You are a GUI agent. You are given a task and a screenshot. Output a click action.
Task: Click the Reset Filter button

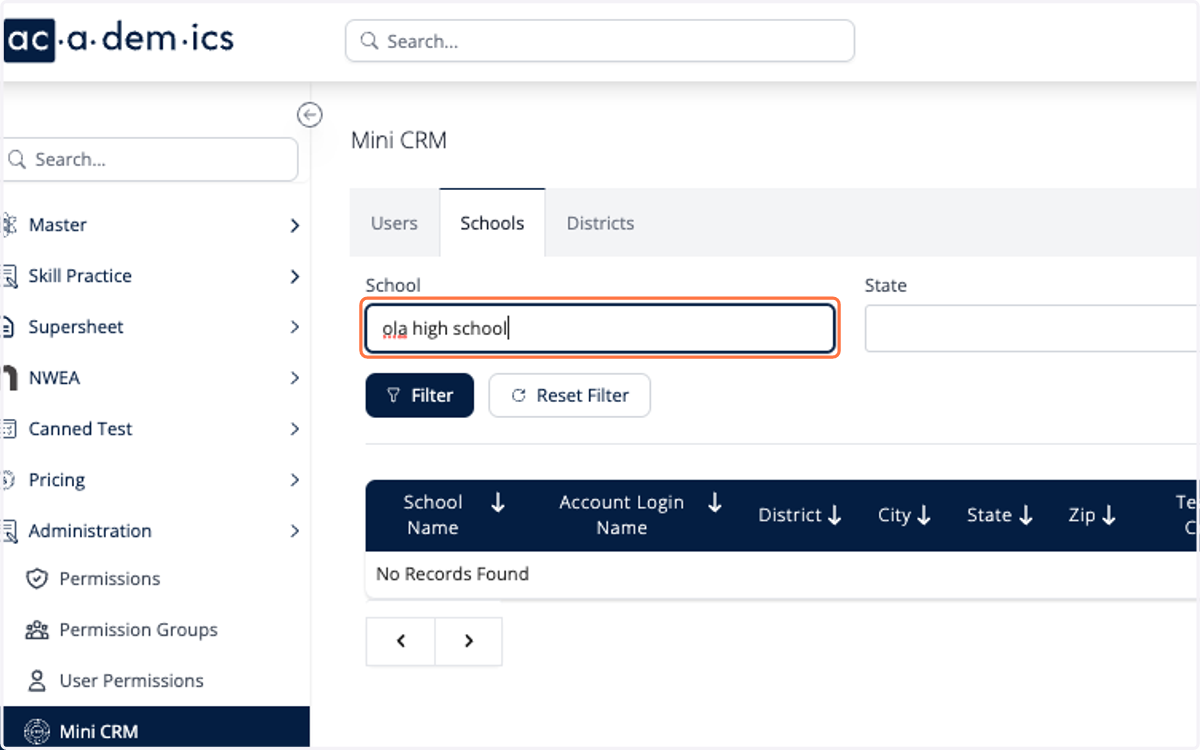coord(570,396)
